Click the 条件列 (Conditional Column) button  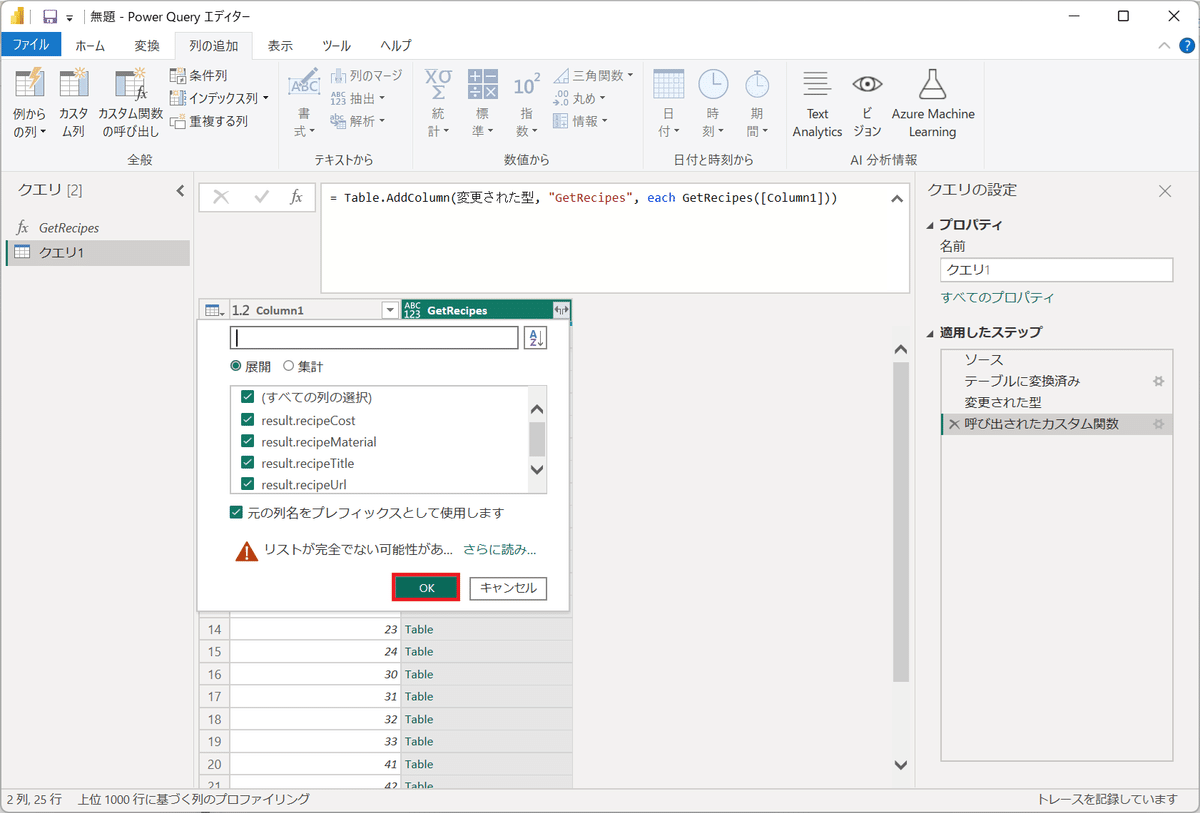coord(199,75)
